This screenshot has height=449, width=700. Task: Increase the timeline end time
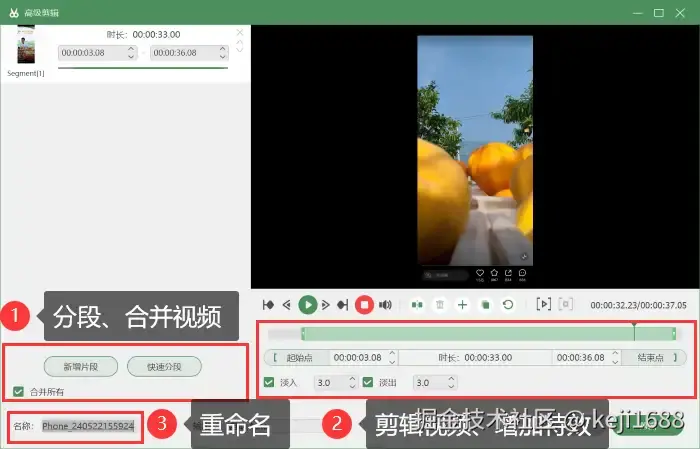pyautogui.click(x=615, y=353)
